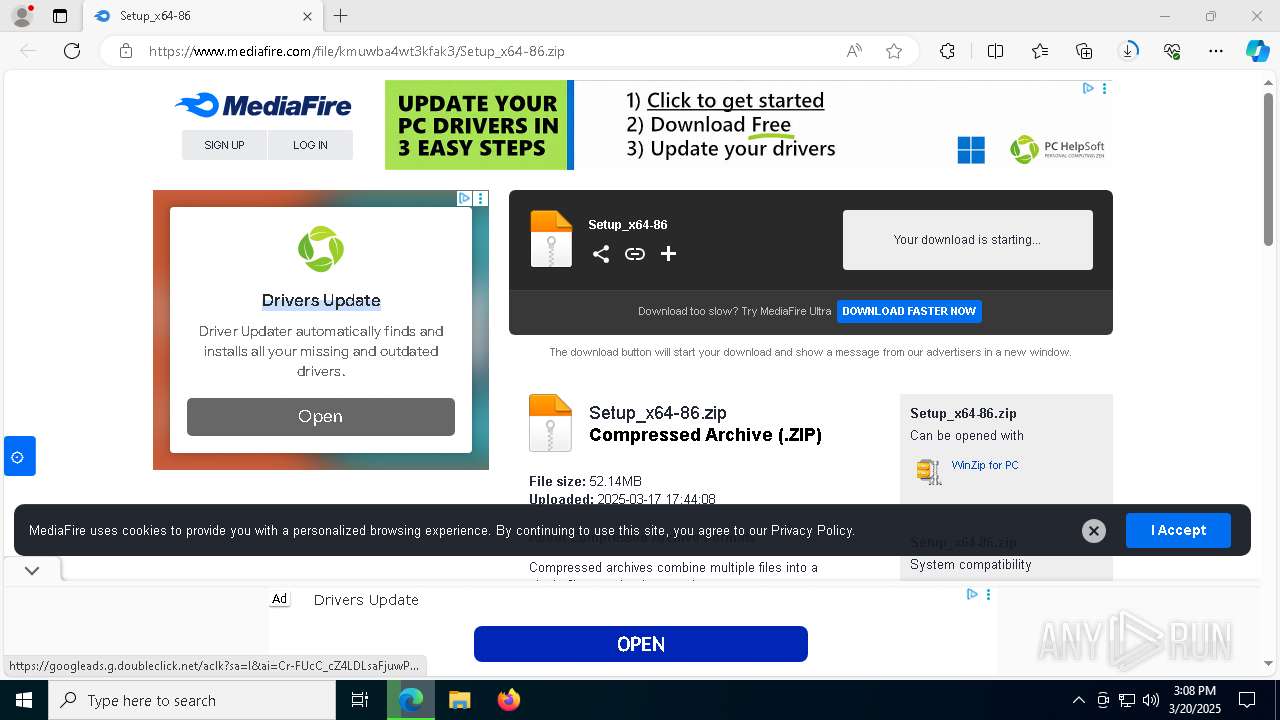This screenshot has height=720, width=1280.
Task: View site information lock icon
Action: point(126,51)
